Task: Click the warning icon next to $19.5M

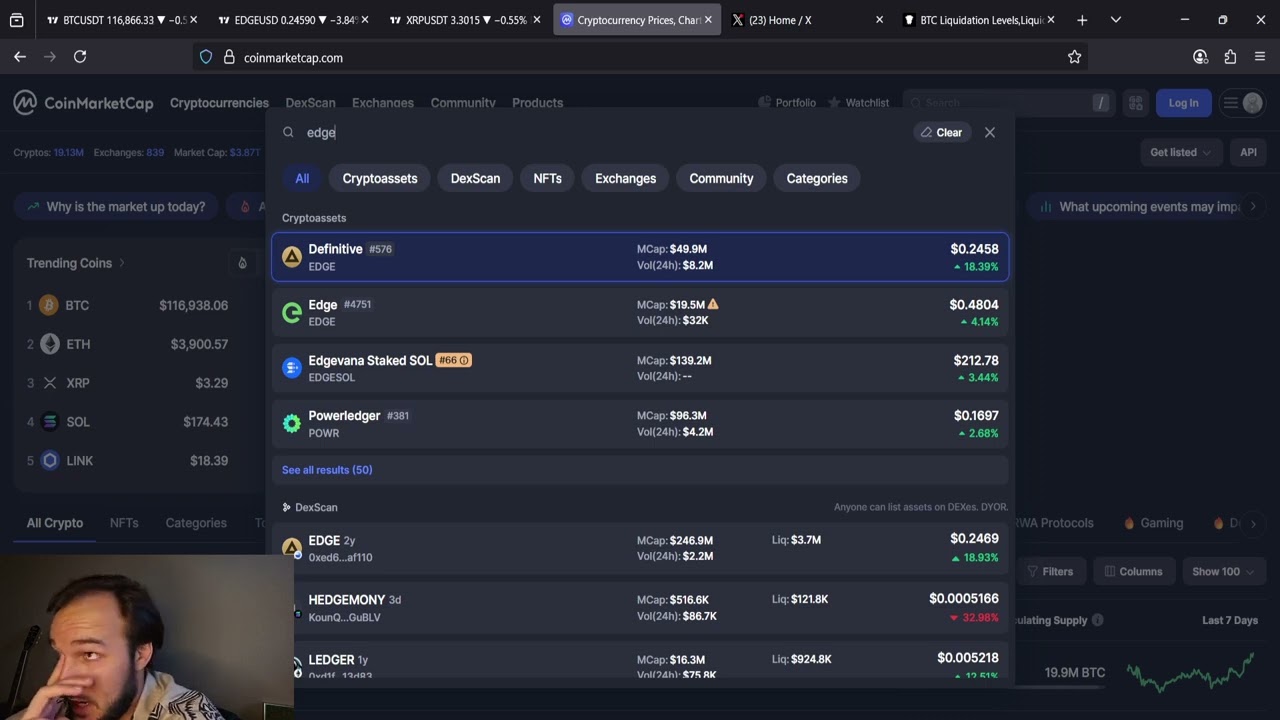Action: pos(713,304)
